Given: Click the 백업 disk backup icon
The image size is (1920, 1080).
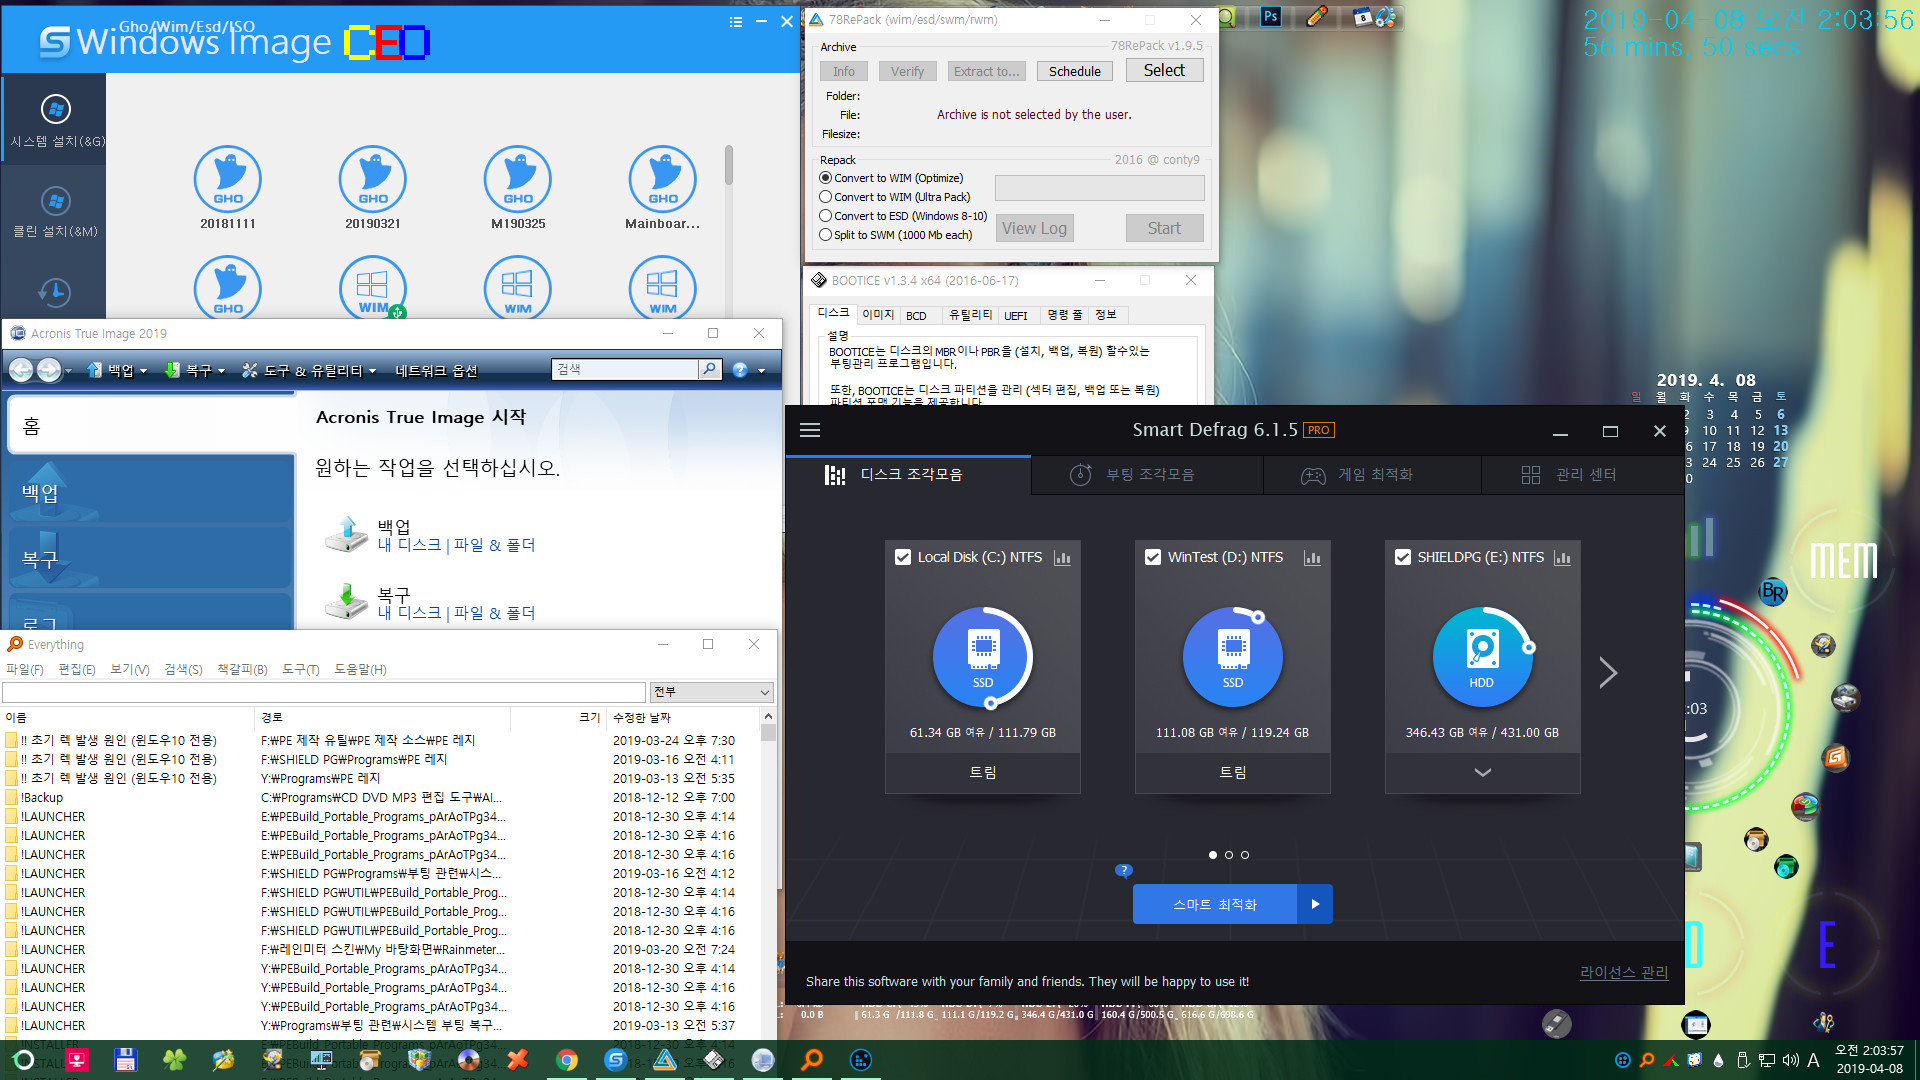Looking at the screenshot, I should [346, 535].
